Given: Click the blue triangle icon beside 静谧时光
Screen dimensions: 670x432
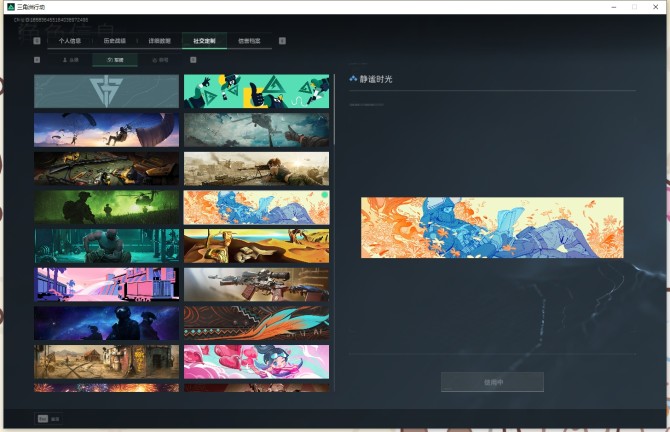Looking at the screenshot, I should tap(353, 79).
